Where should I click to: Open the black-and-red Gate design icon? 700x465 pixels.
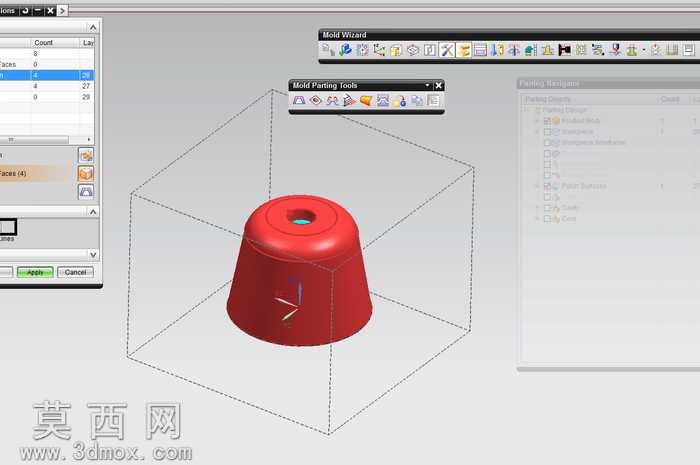565,50
